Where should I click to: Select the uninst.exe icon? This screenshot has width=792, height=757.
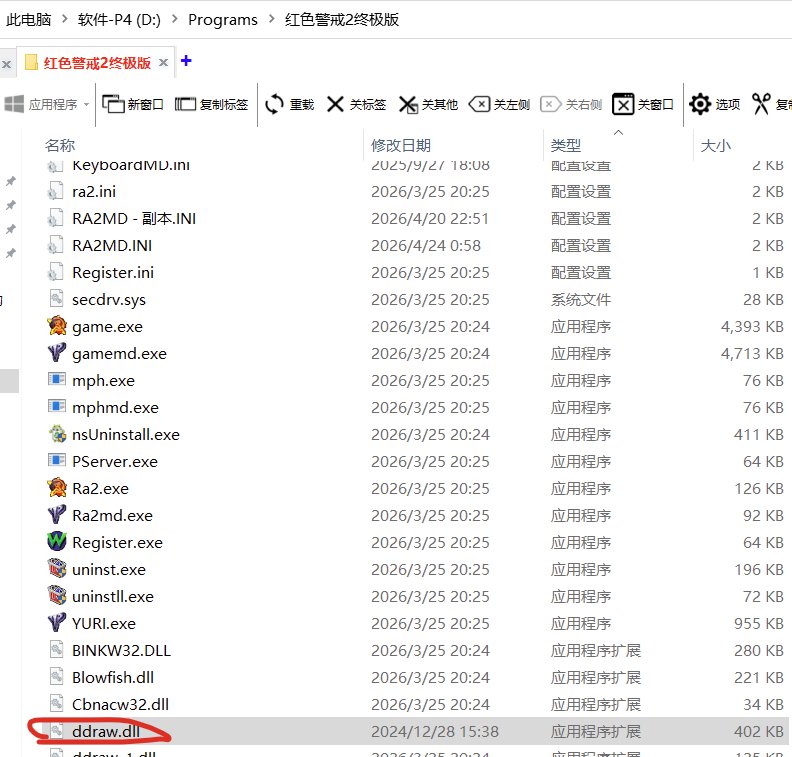pos(57,569)
